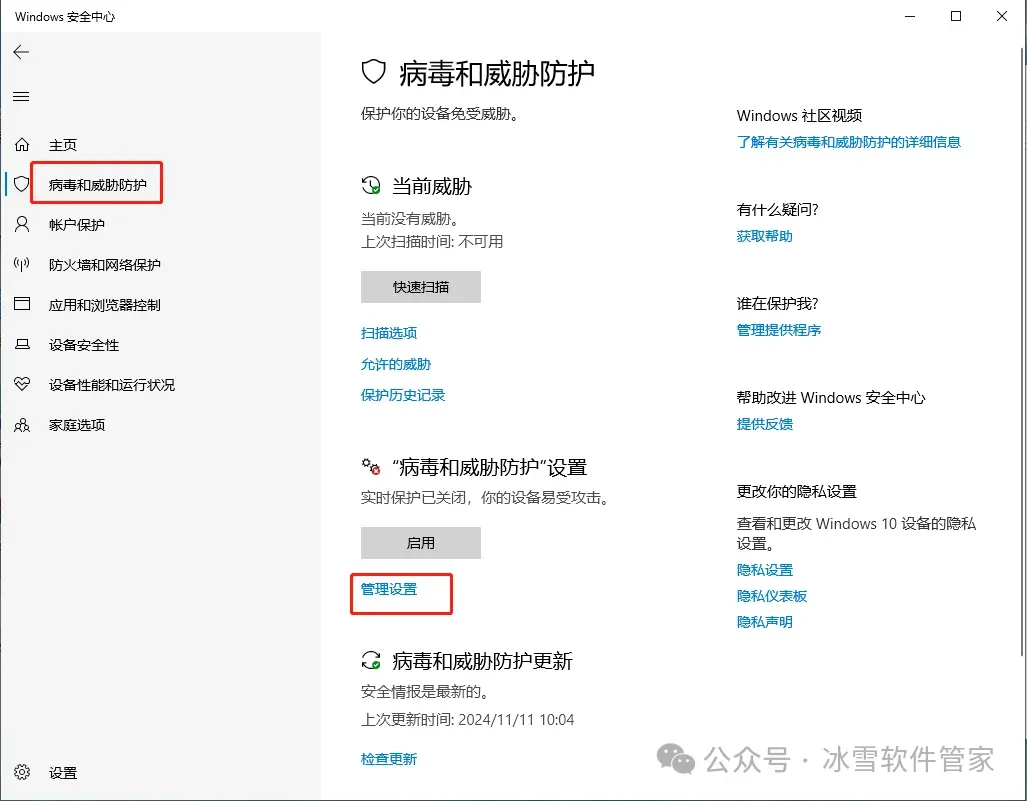Open 隐私仪表板 link
1027x801 pixels.
[772, 596]
